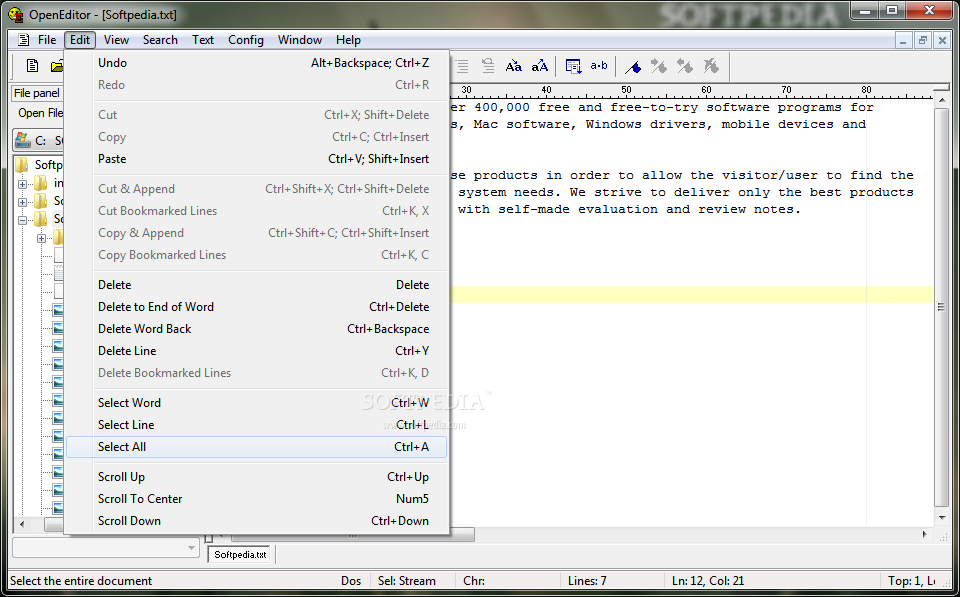Click editor vertical scrollbar down arrow

pos(942,518)
